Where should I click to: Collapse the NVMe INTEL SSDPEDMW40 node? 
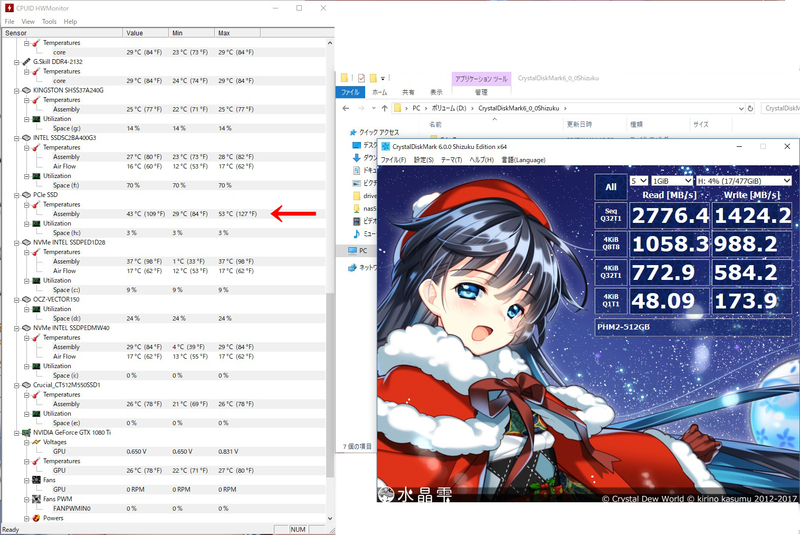click(17, 328)
